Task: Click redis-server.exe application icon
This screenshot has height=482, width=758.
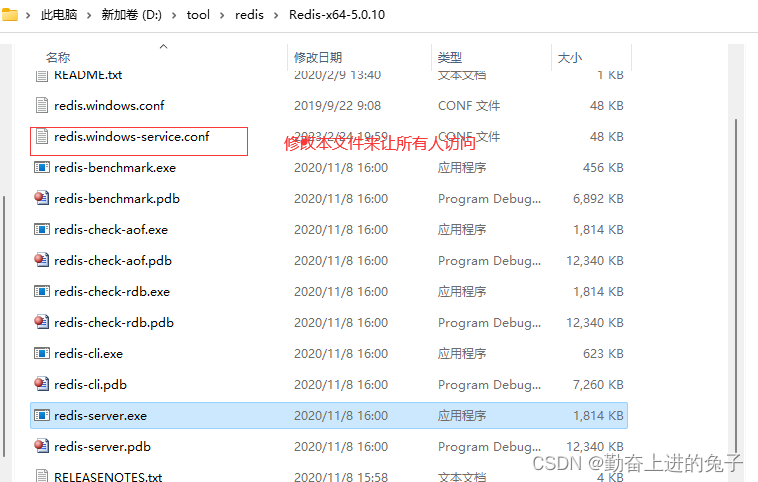Action: (x=42, y=415)
